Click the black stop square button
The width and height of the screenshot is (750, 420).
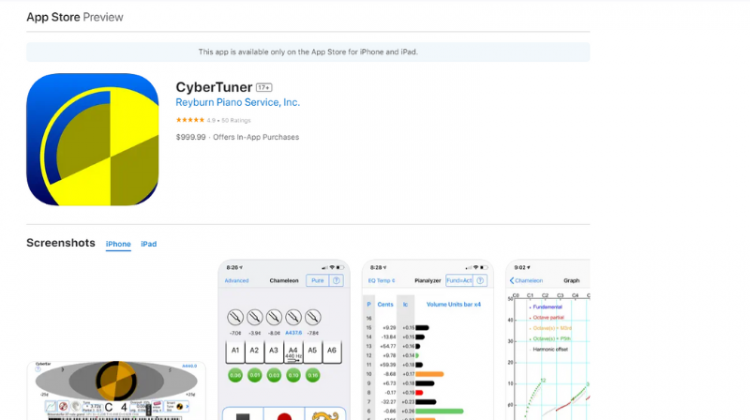point(243,416)
